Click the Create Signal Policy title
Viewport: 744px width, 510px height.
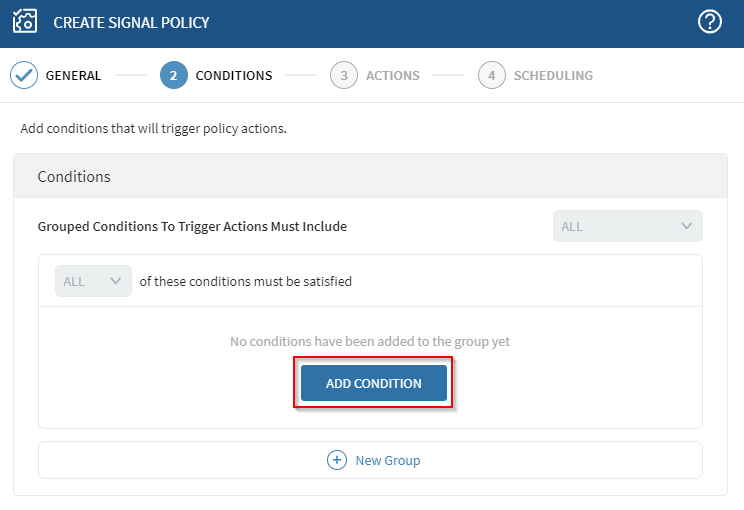(131, 22)
